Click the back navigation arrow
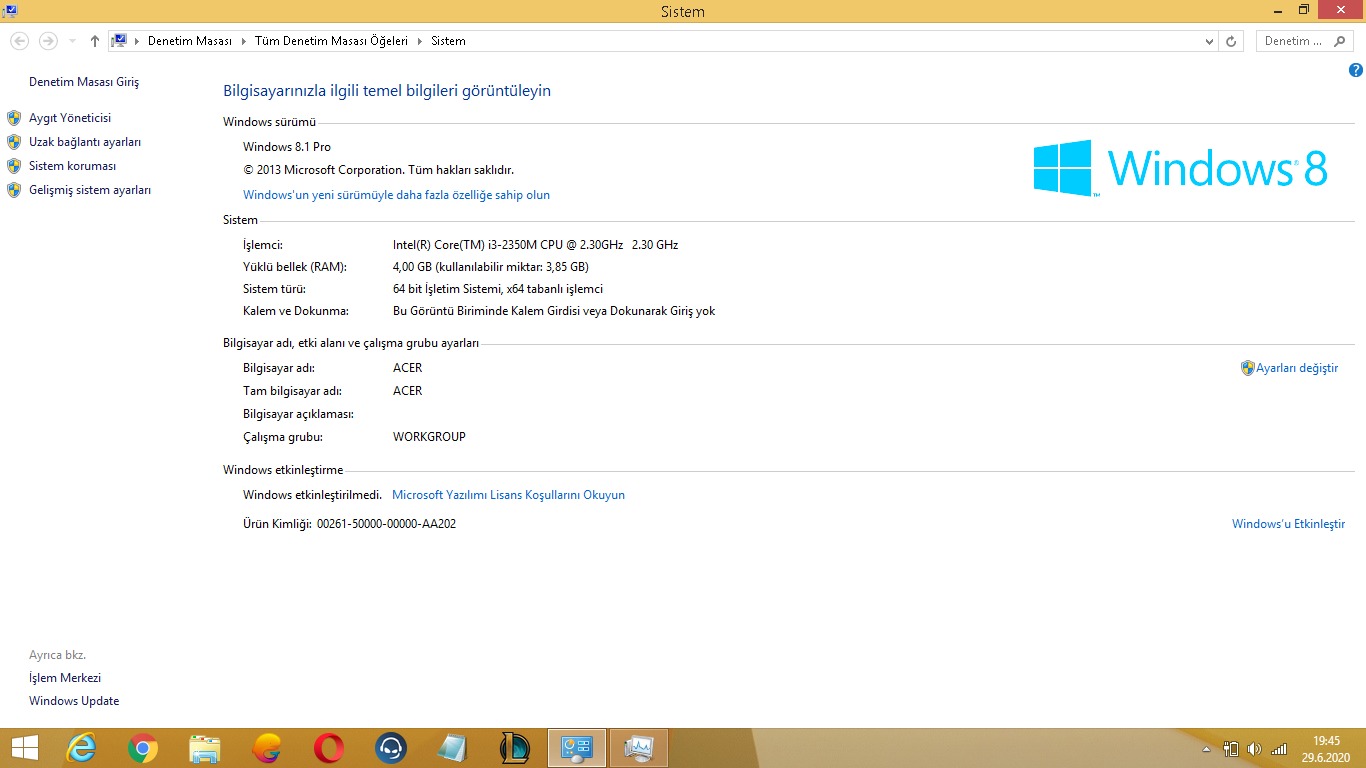The image size is (1366, 768). [19, 41]
